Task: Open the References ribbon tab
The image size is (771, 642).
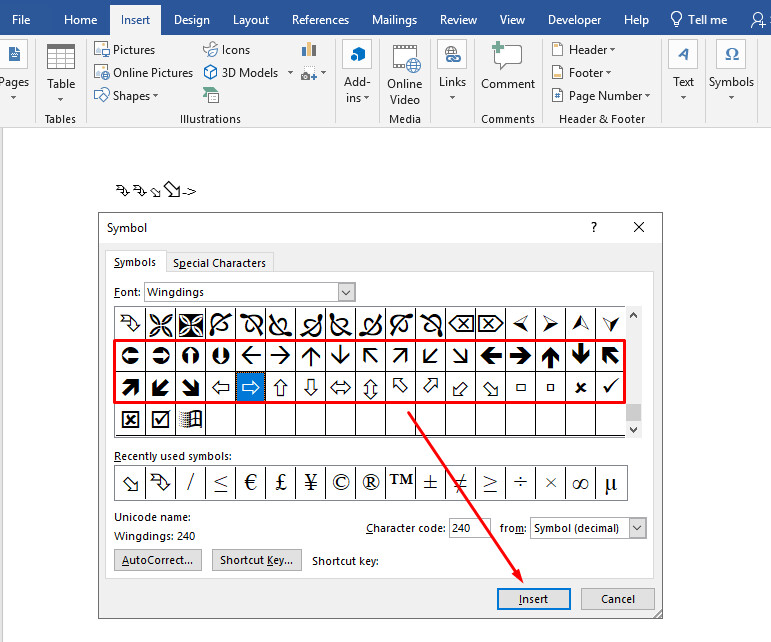Action: tap(320, 20)
